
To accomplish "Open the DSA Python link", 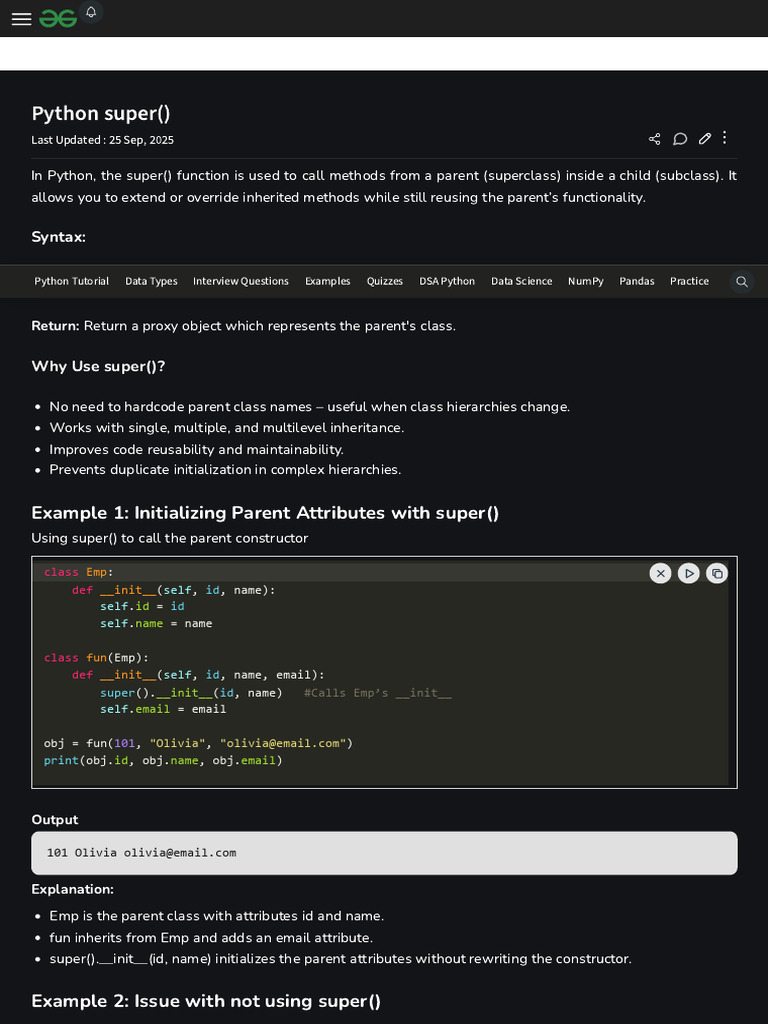I will (x=447, y=282).
